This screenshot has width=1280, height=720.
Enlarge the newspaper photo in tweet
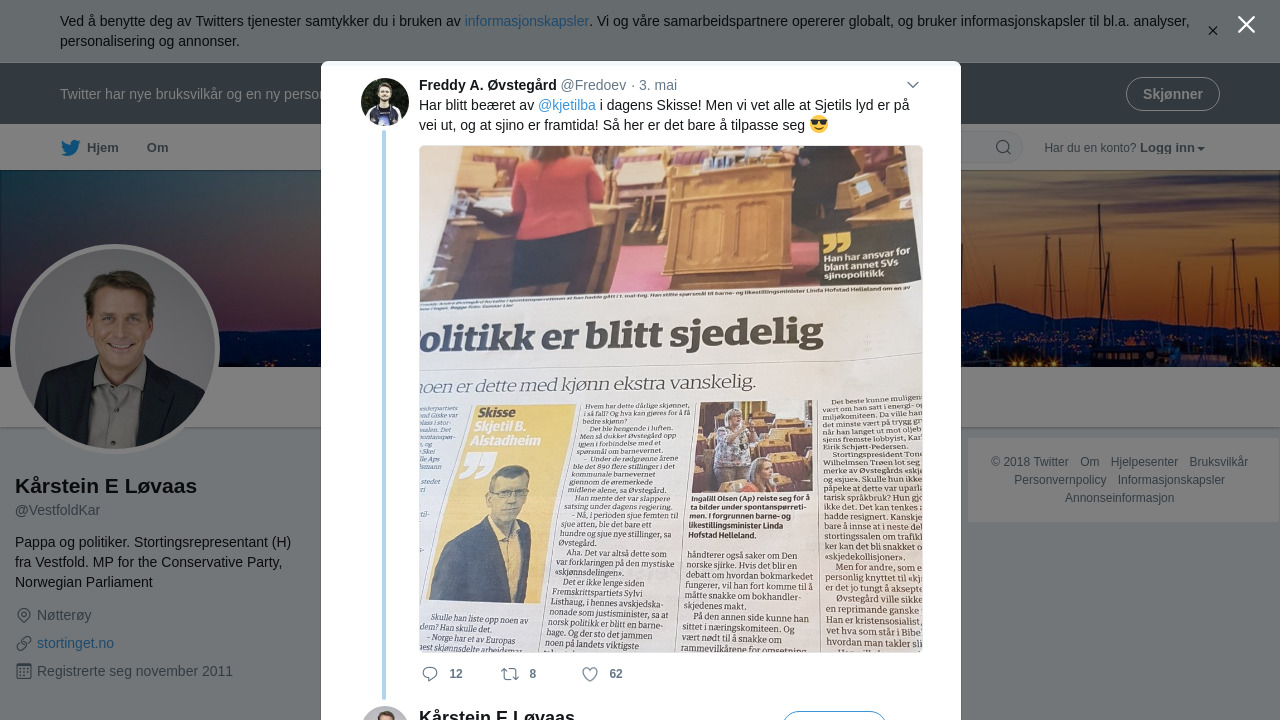(671, 399)
